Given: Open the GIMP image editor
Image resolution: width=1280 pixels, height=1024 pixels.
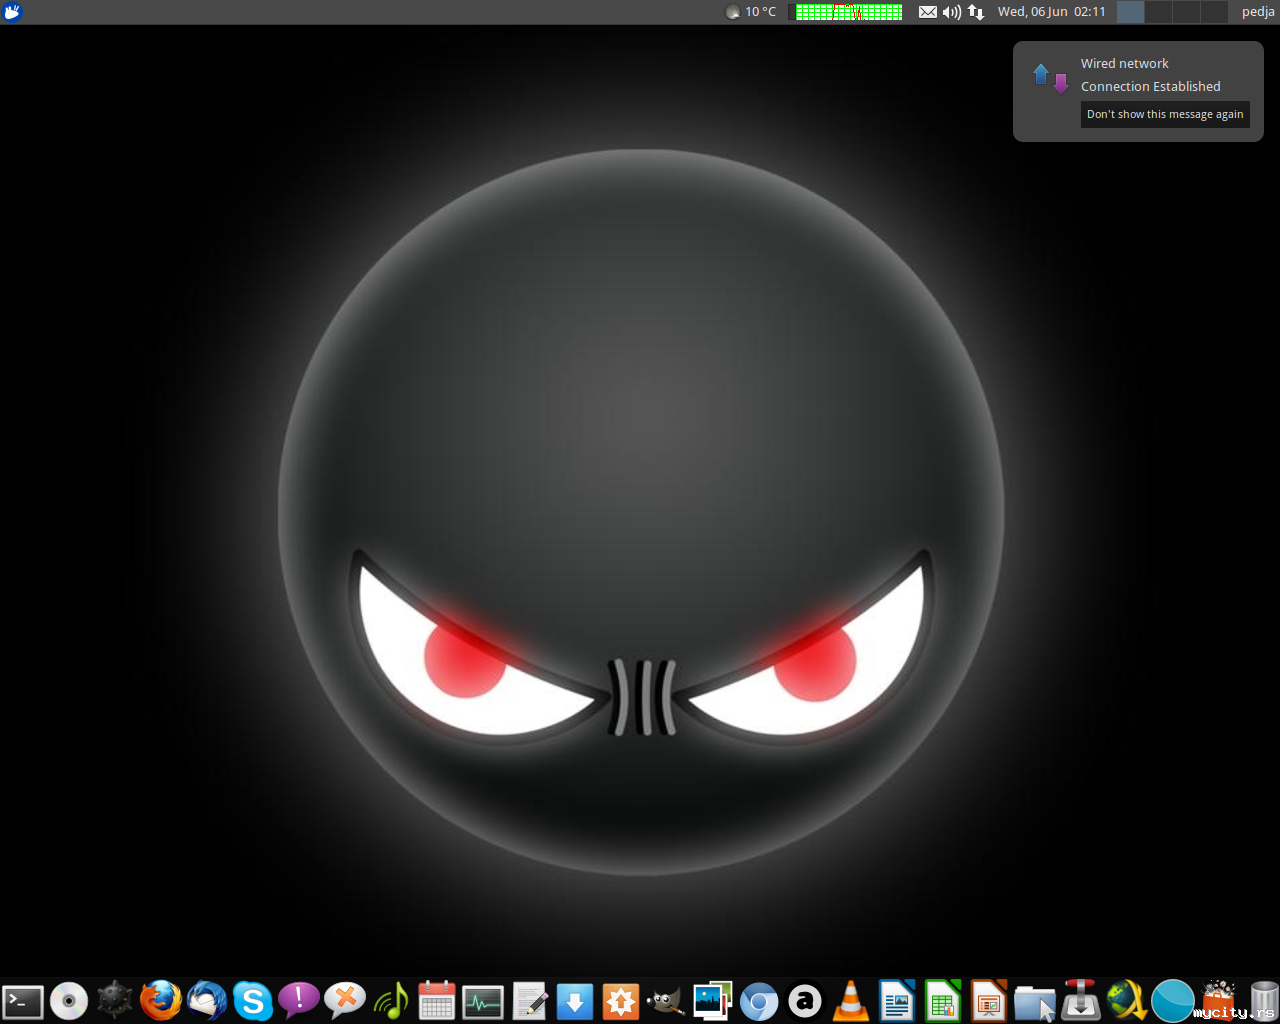Looking at the screenshot, I should [x=666, y=1000].
